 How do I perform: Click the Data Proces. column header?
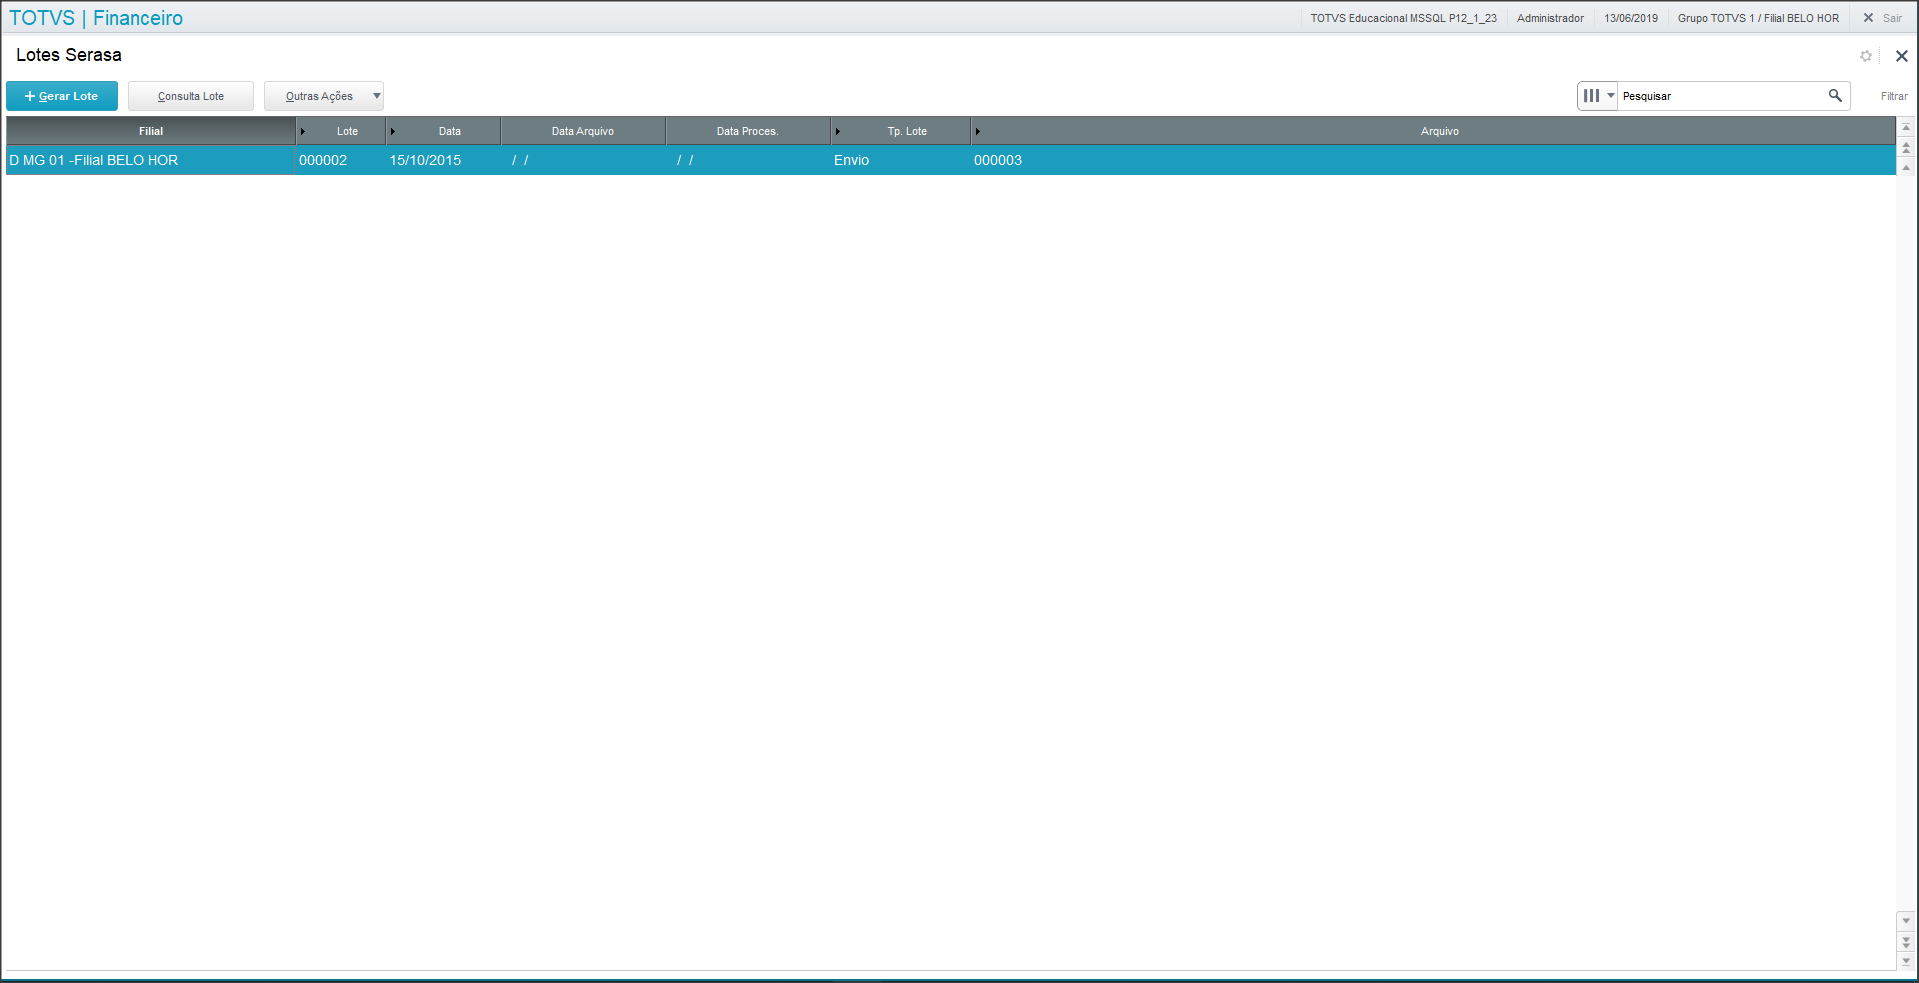pyautogui.click(x=748, y=131)
